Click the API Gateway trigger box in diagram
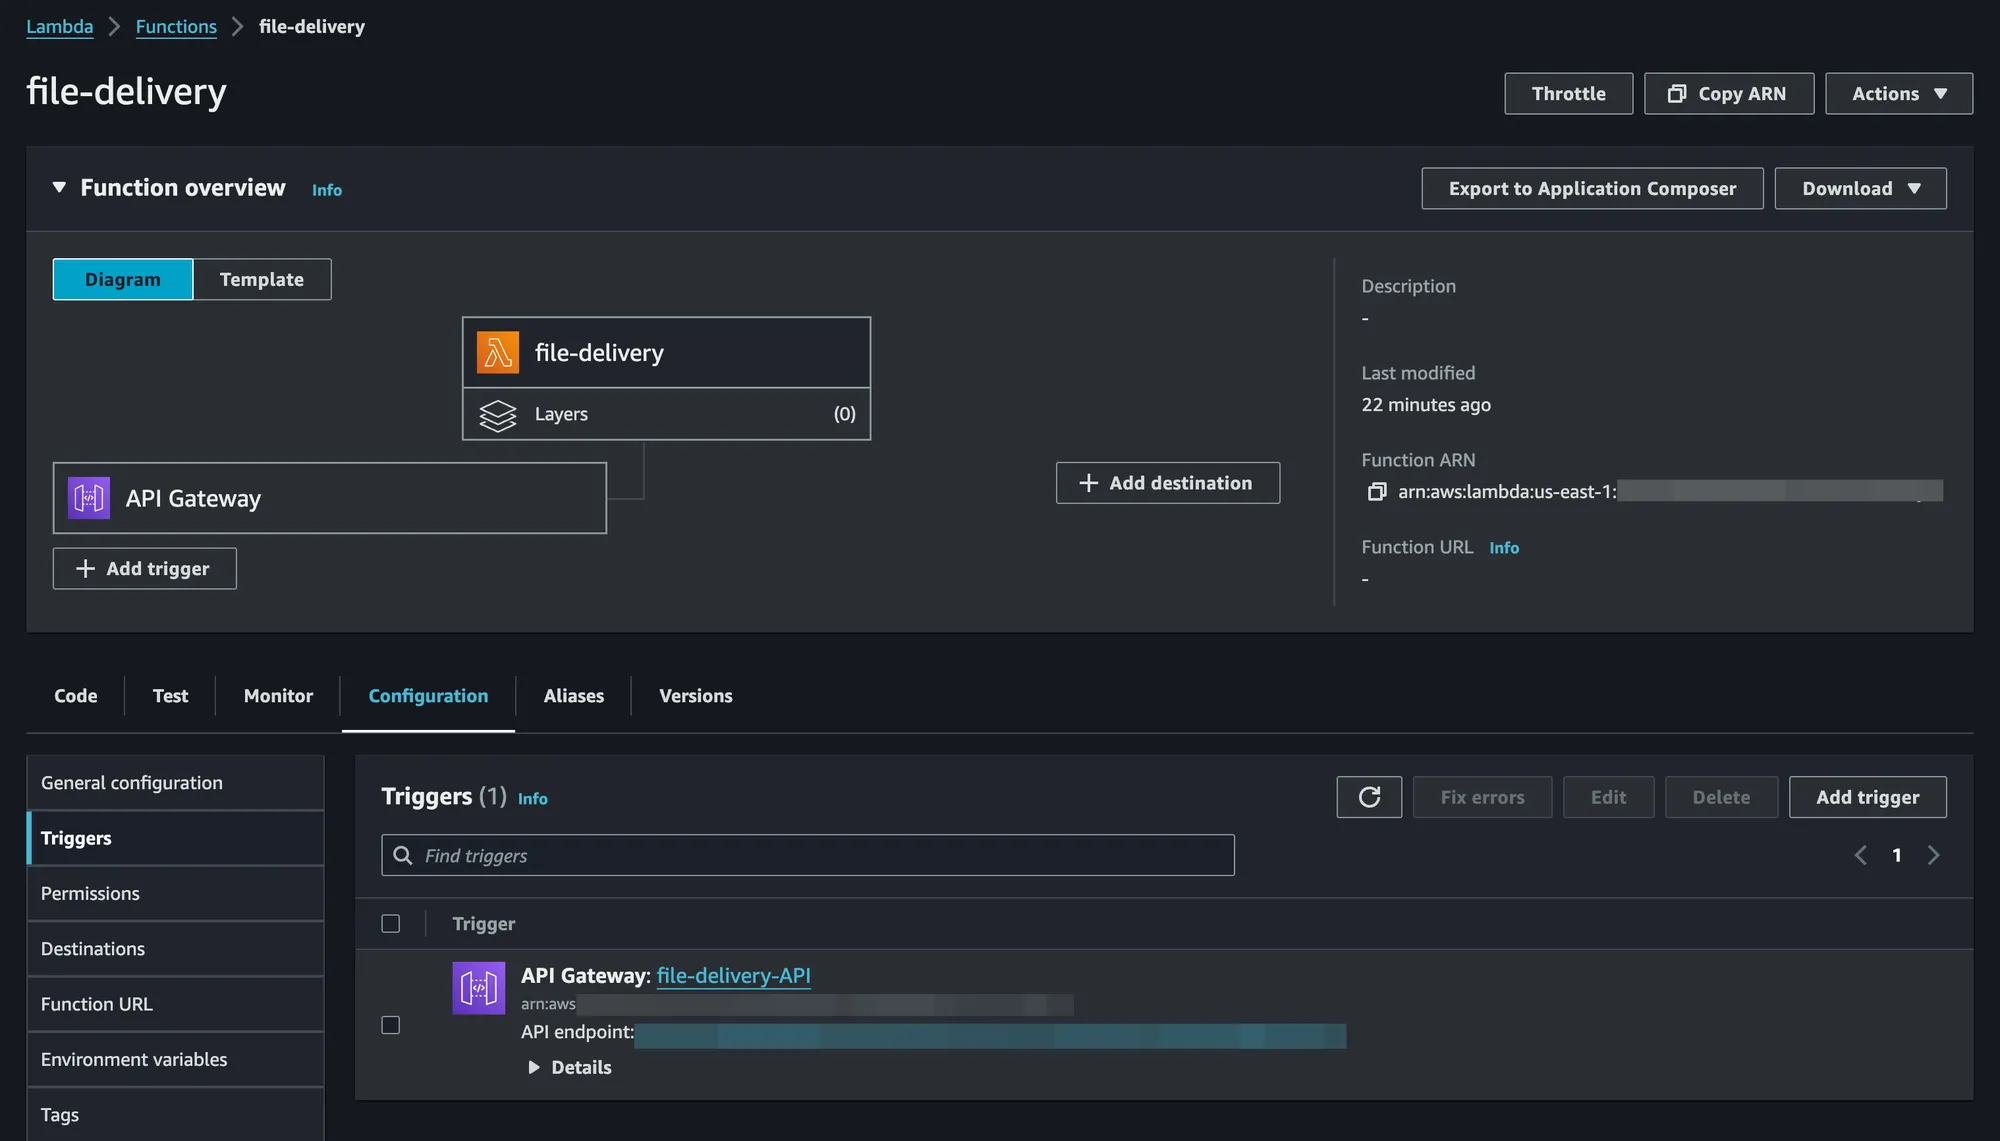 pyautogui.click(x=330, y=498)
